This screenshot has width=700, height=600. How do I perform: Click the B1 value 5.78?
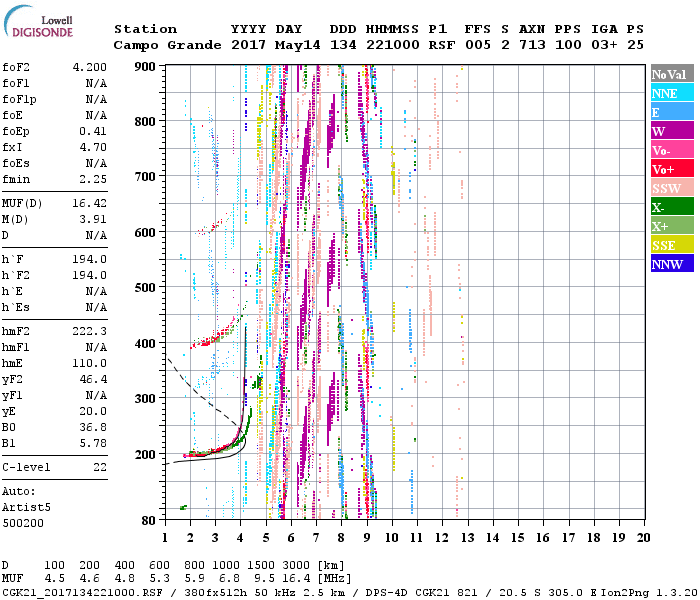pyautogui.click(x=93, y=443)
